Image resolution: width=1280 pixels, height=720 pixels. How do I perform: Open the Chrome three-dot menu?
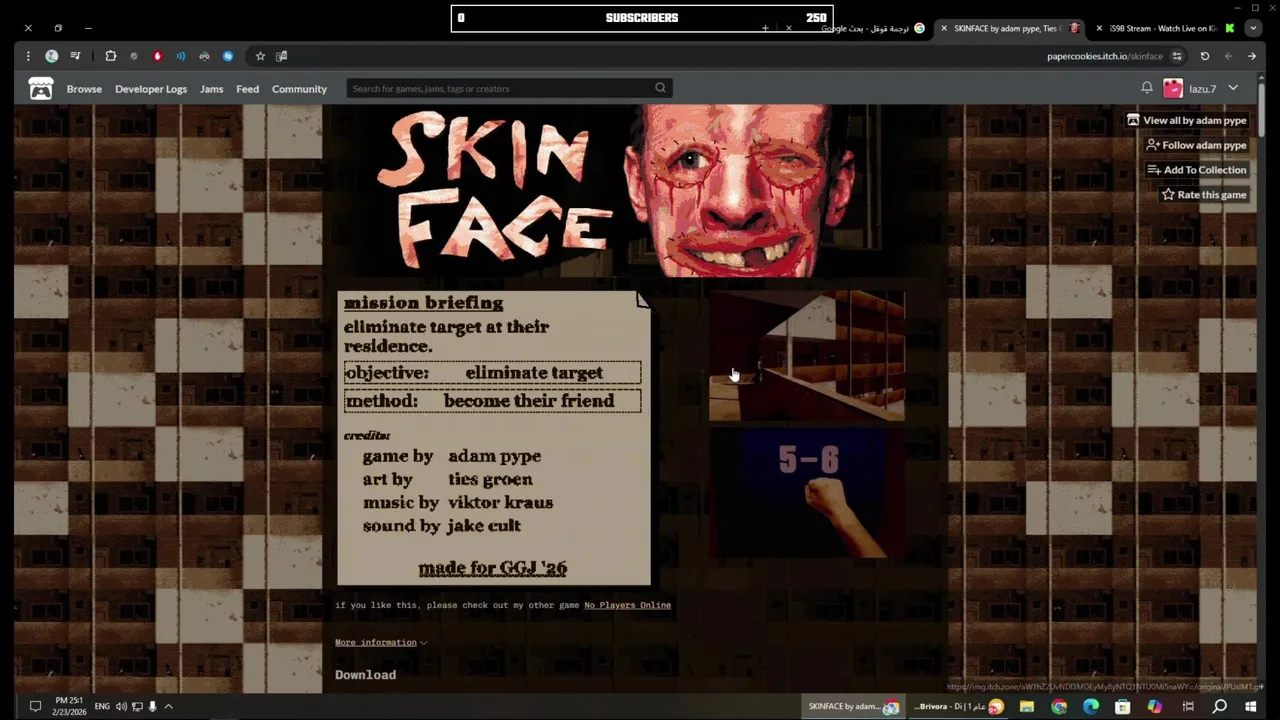click(x=28, y=56)
